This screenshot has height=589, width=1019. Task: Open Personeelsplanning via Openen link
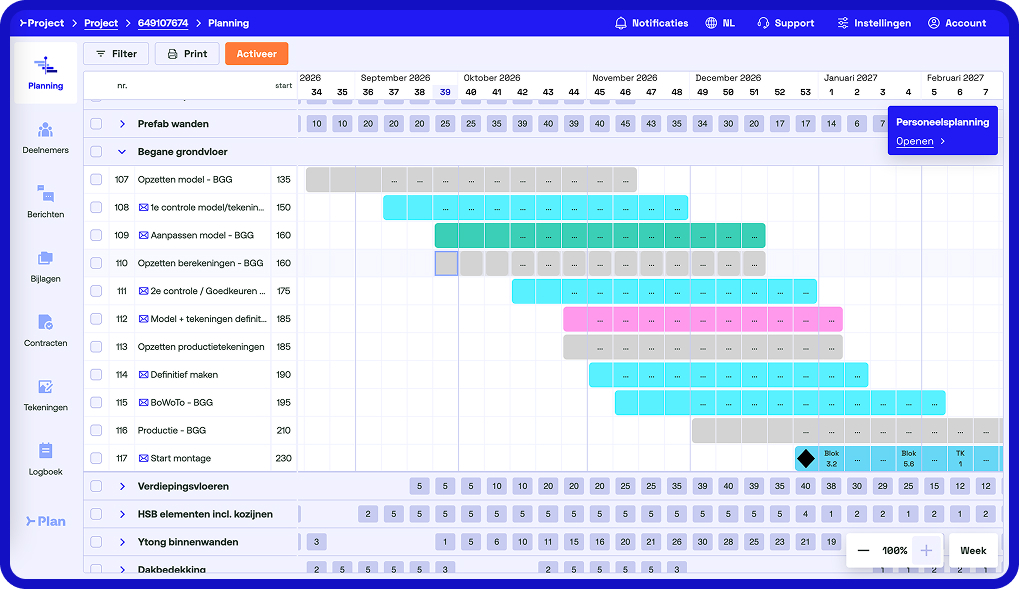[x=914, y=141]
